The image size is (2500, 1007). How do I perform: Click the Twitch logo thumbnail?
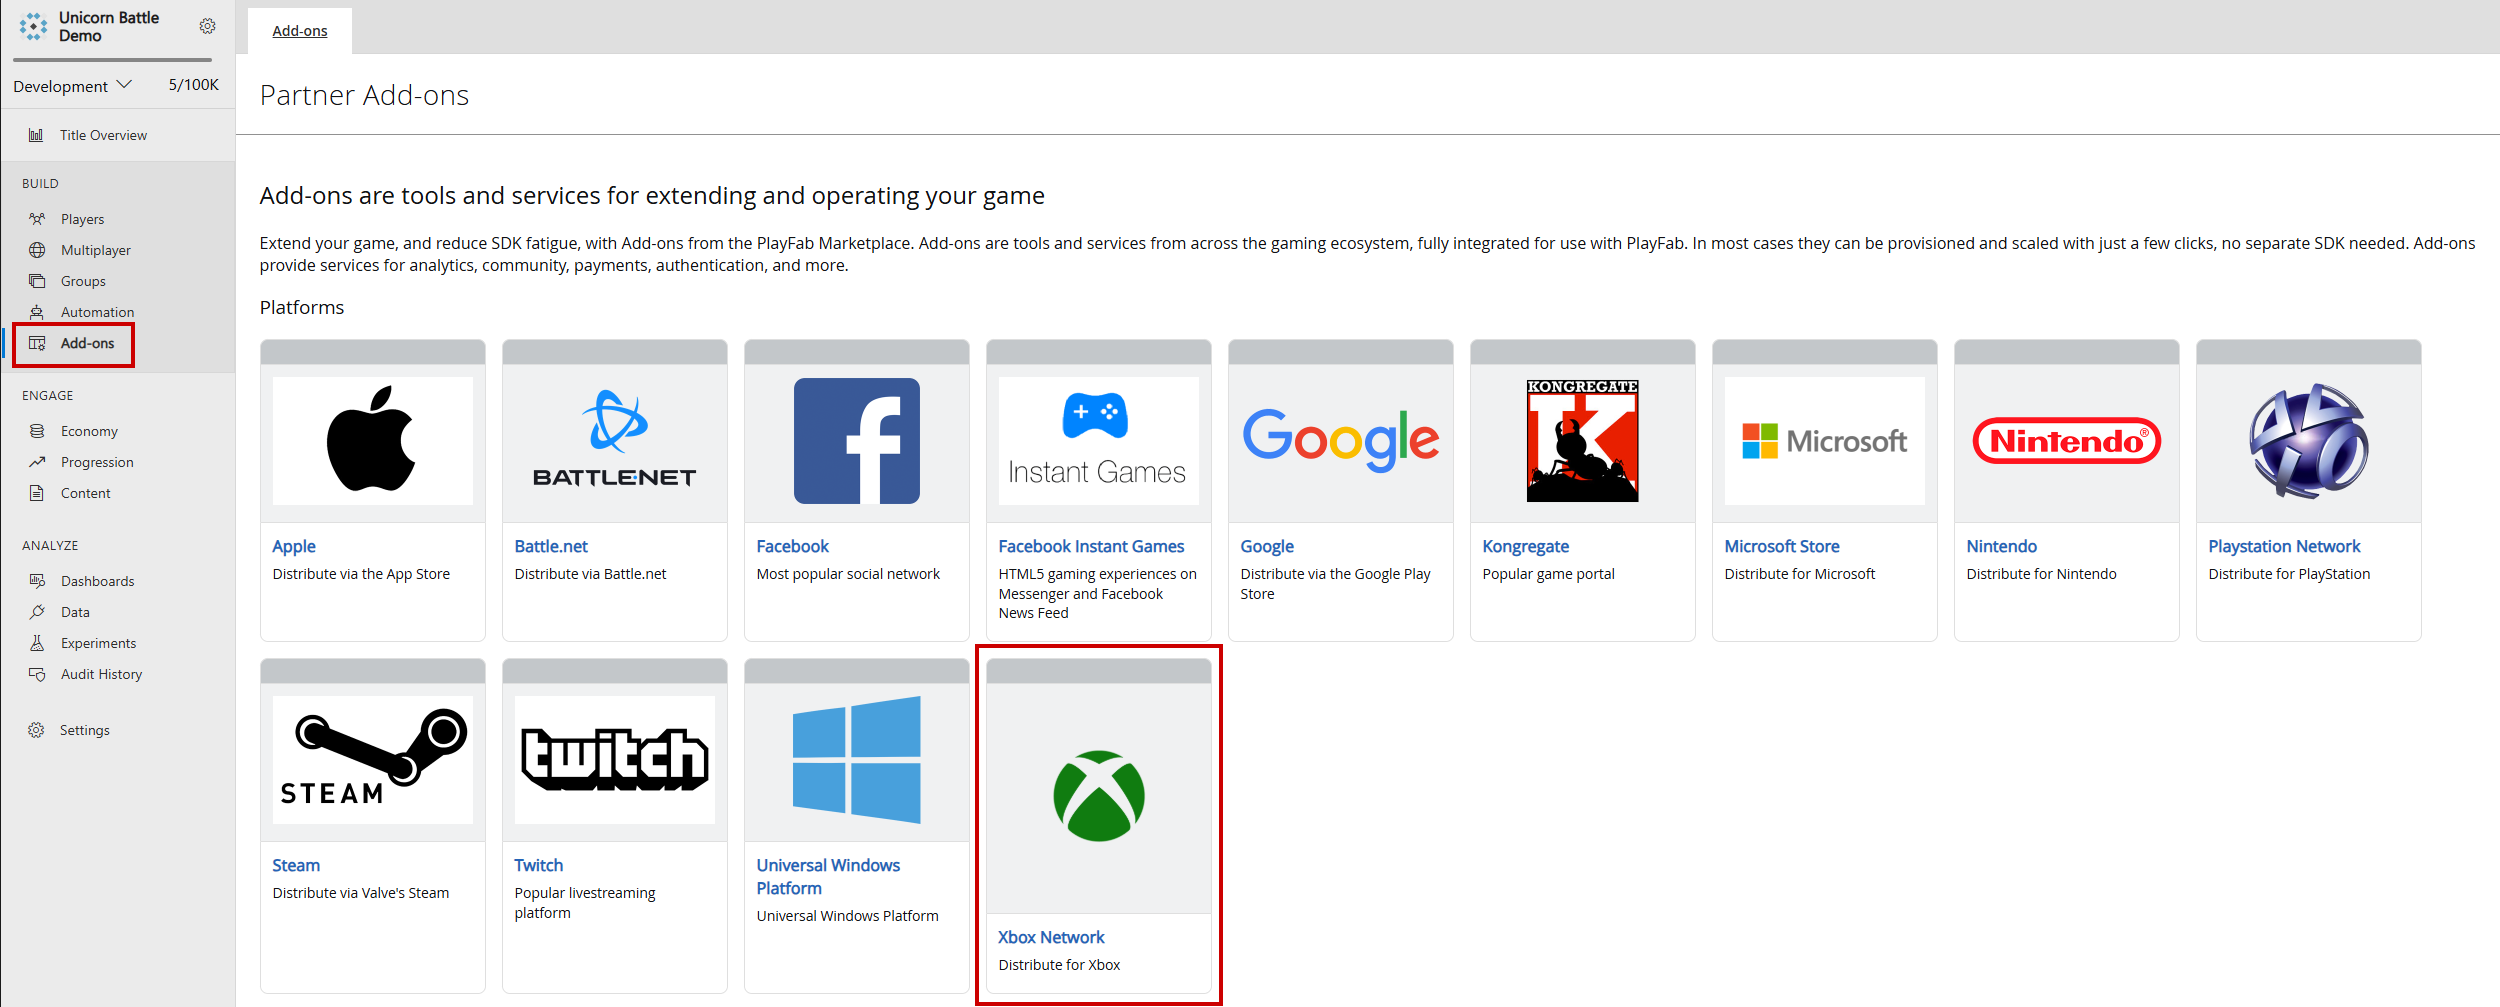615,760
